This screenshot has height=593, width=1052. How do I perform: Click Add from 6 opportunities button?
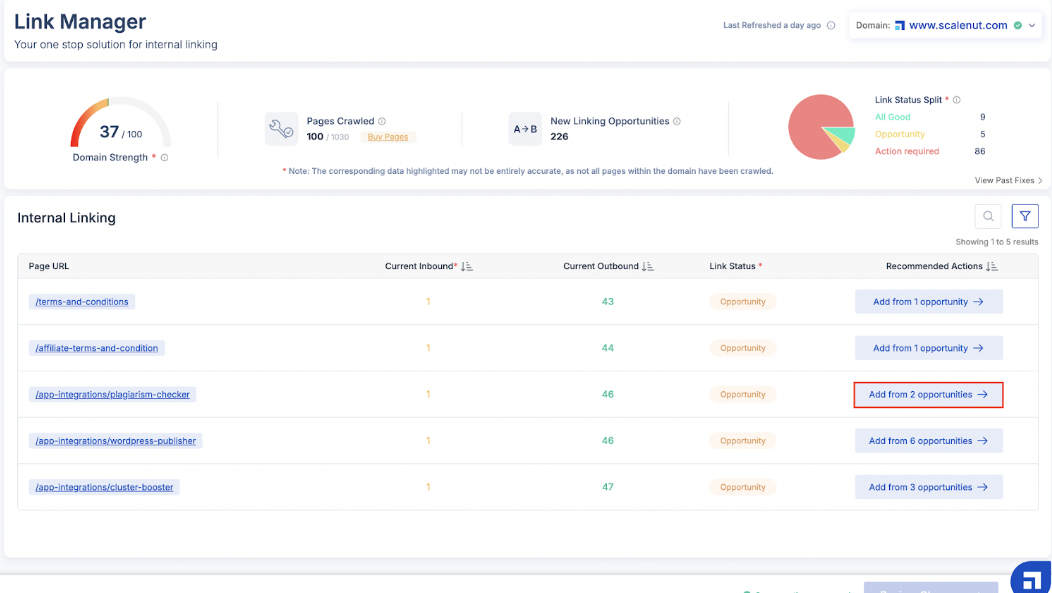(928, 441)
